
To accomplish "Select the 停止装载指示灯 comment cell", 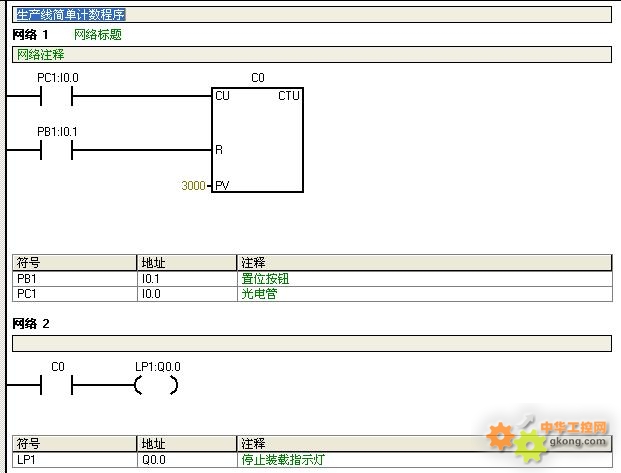I will 425,460.
